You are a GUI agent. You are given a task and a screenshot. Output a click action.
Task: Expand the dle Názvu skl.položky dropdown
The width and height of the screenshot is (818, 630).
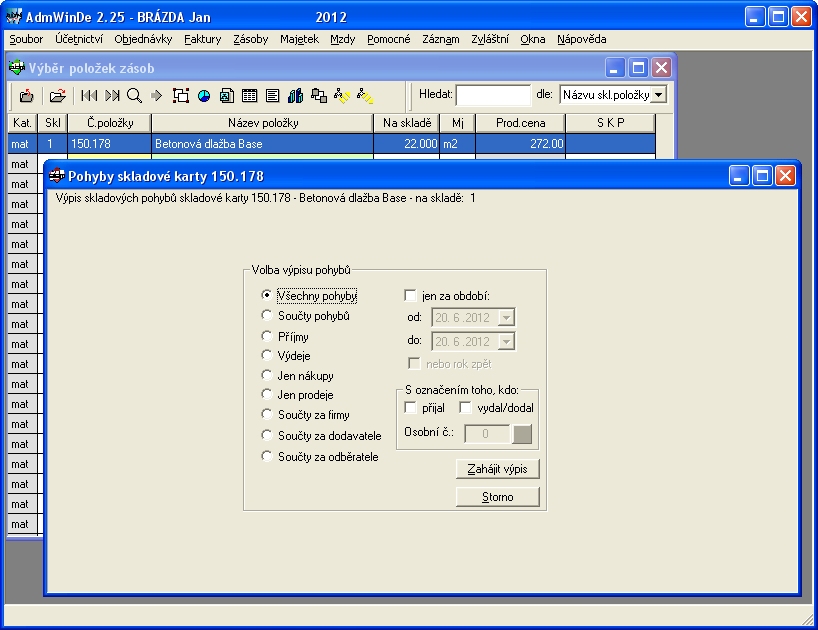[658, 95]
